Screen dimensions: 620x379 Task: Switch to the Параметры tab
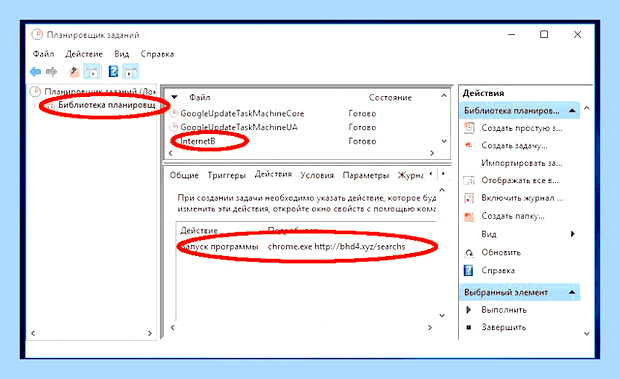click(366, 175)
